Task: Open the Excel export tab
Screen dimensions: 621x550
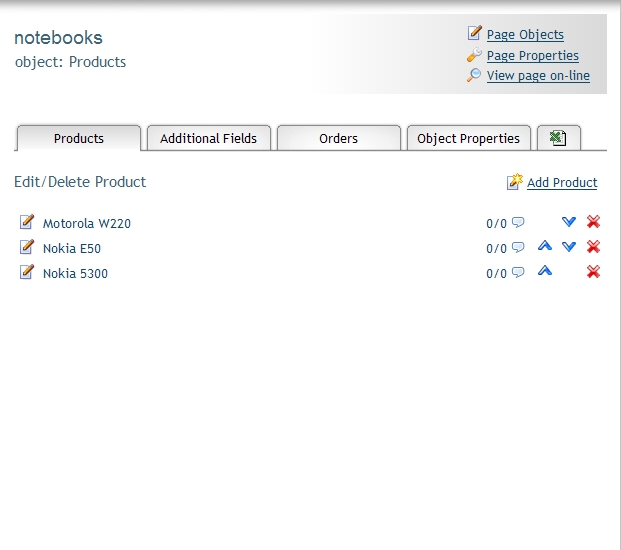Action: point(559,138)
